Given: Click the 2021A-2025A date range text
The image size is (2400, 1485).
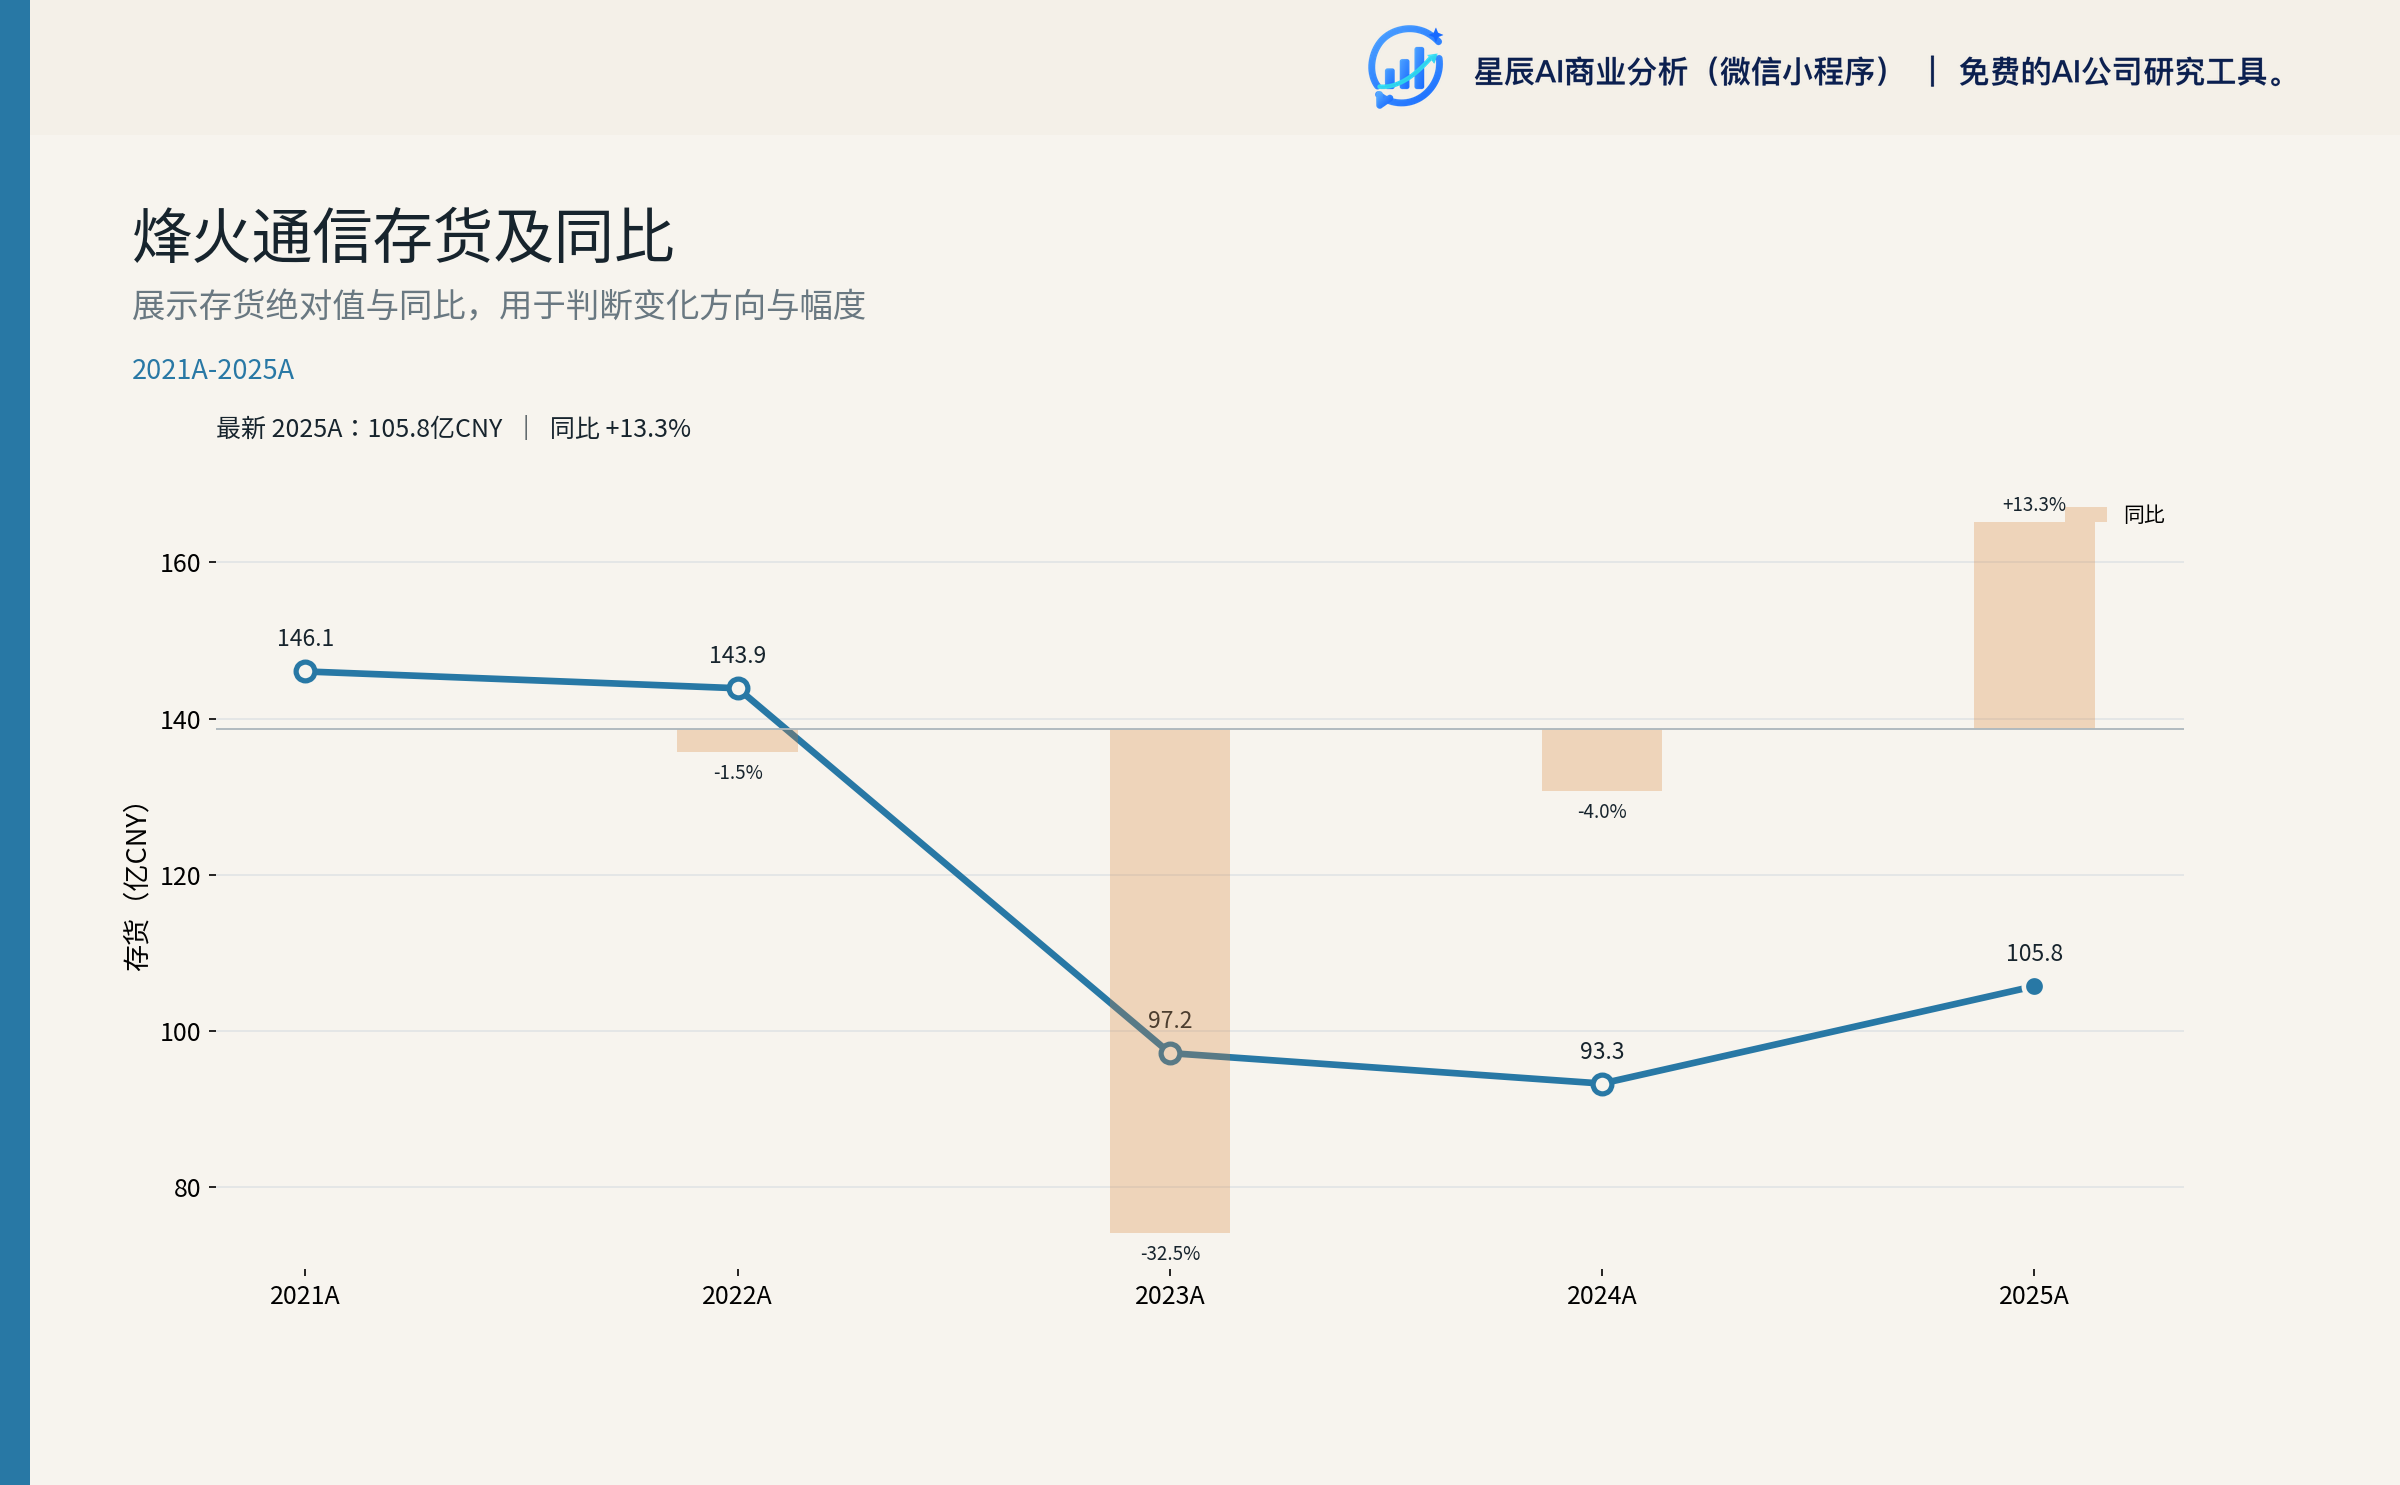Looking at the screenshot, I should pyautogui.click(x=213, y=370).
